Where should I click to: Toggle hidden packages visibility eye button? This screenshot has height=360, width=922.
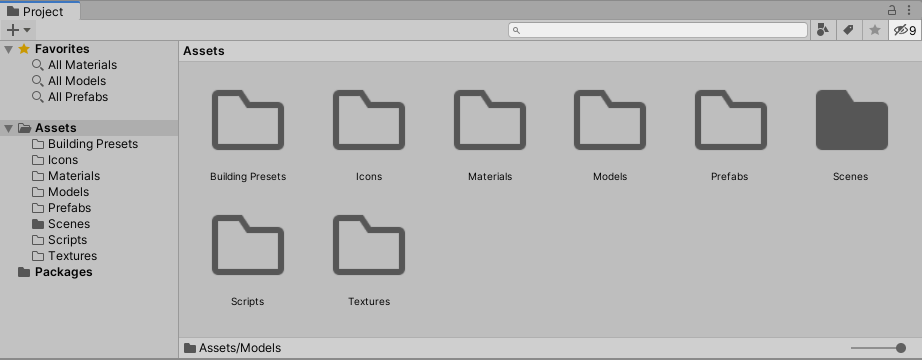click(x=905, y=30)
